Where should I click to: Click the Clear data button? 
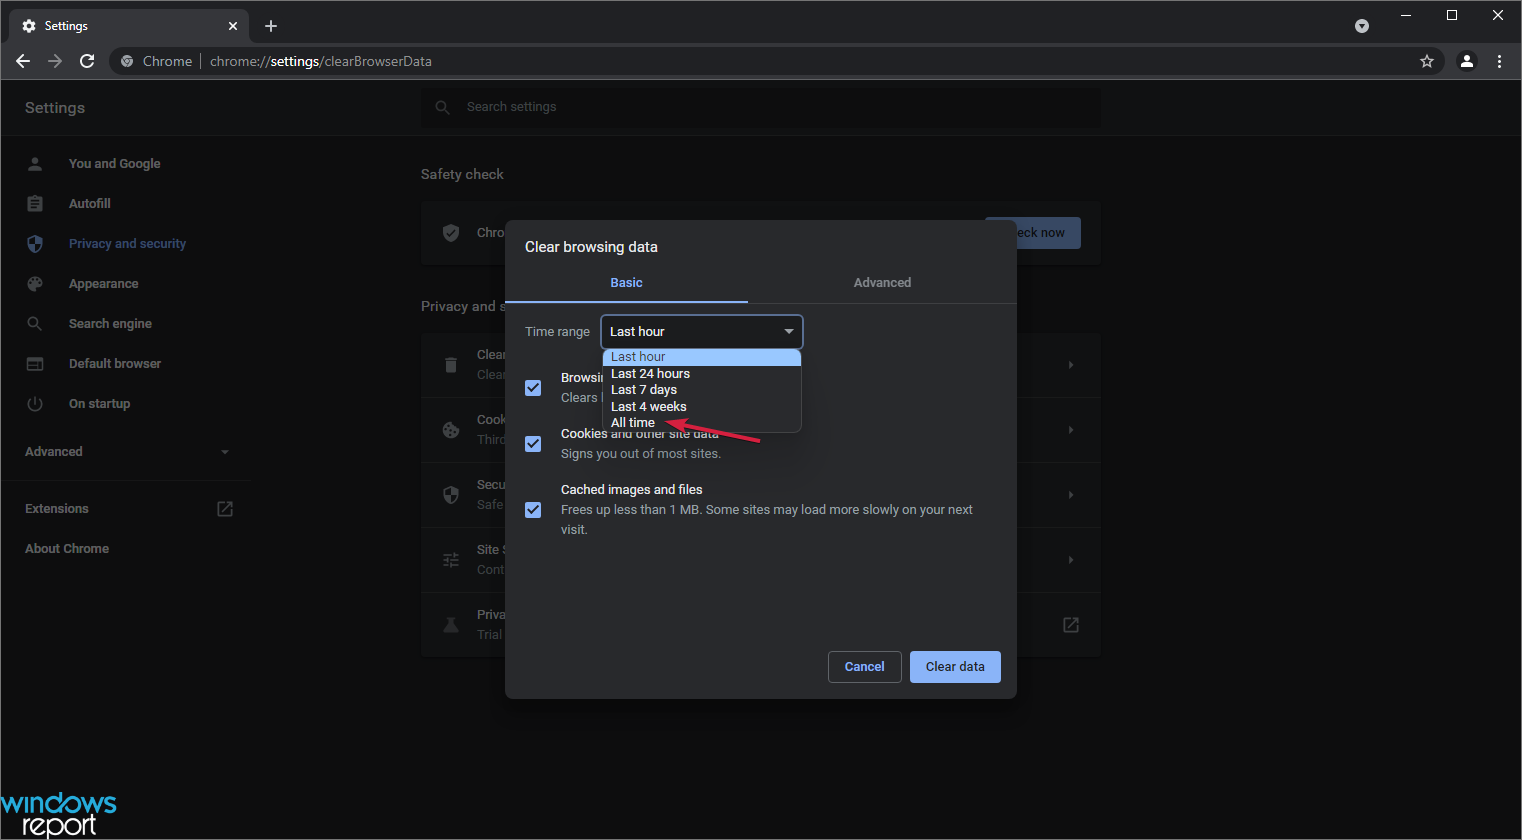click(955, 667)
